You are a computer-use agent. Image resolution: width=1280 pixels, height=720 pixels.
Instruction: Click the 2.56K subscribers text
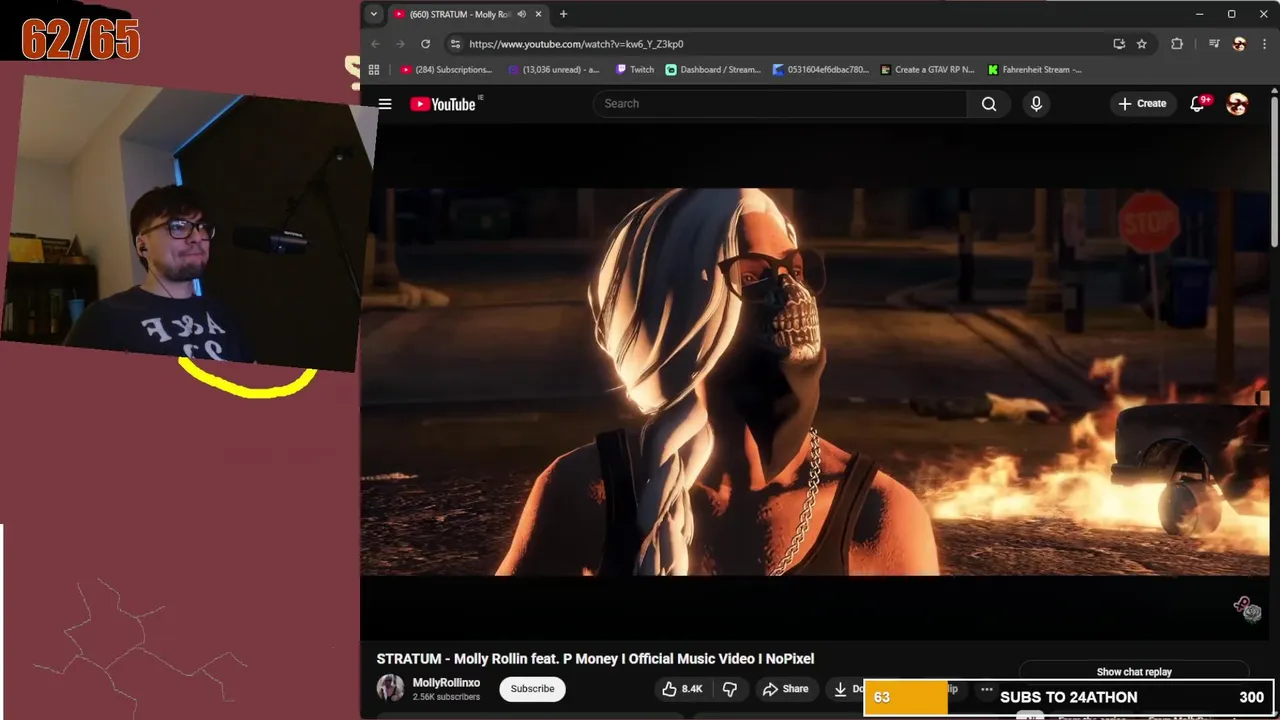(x=446, y=697)
